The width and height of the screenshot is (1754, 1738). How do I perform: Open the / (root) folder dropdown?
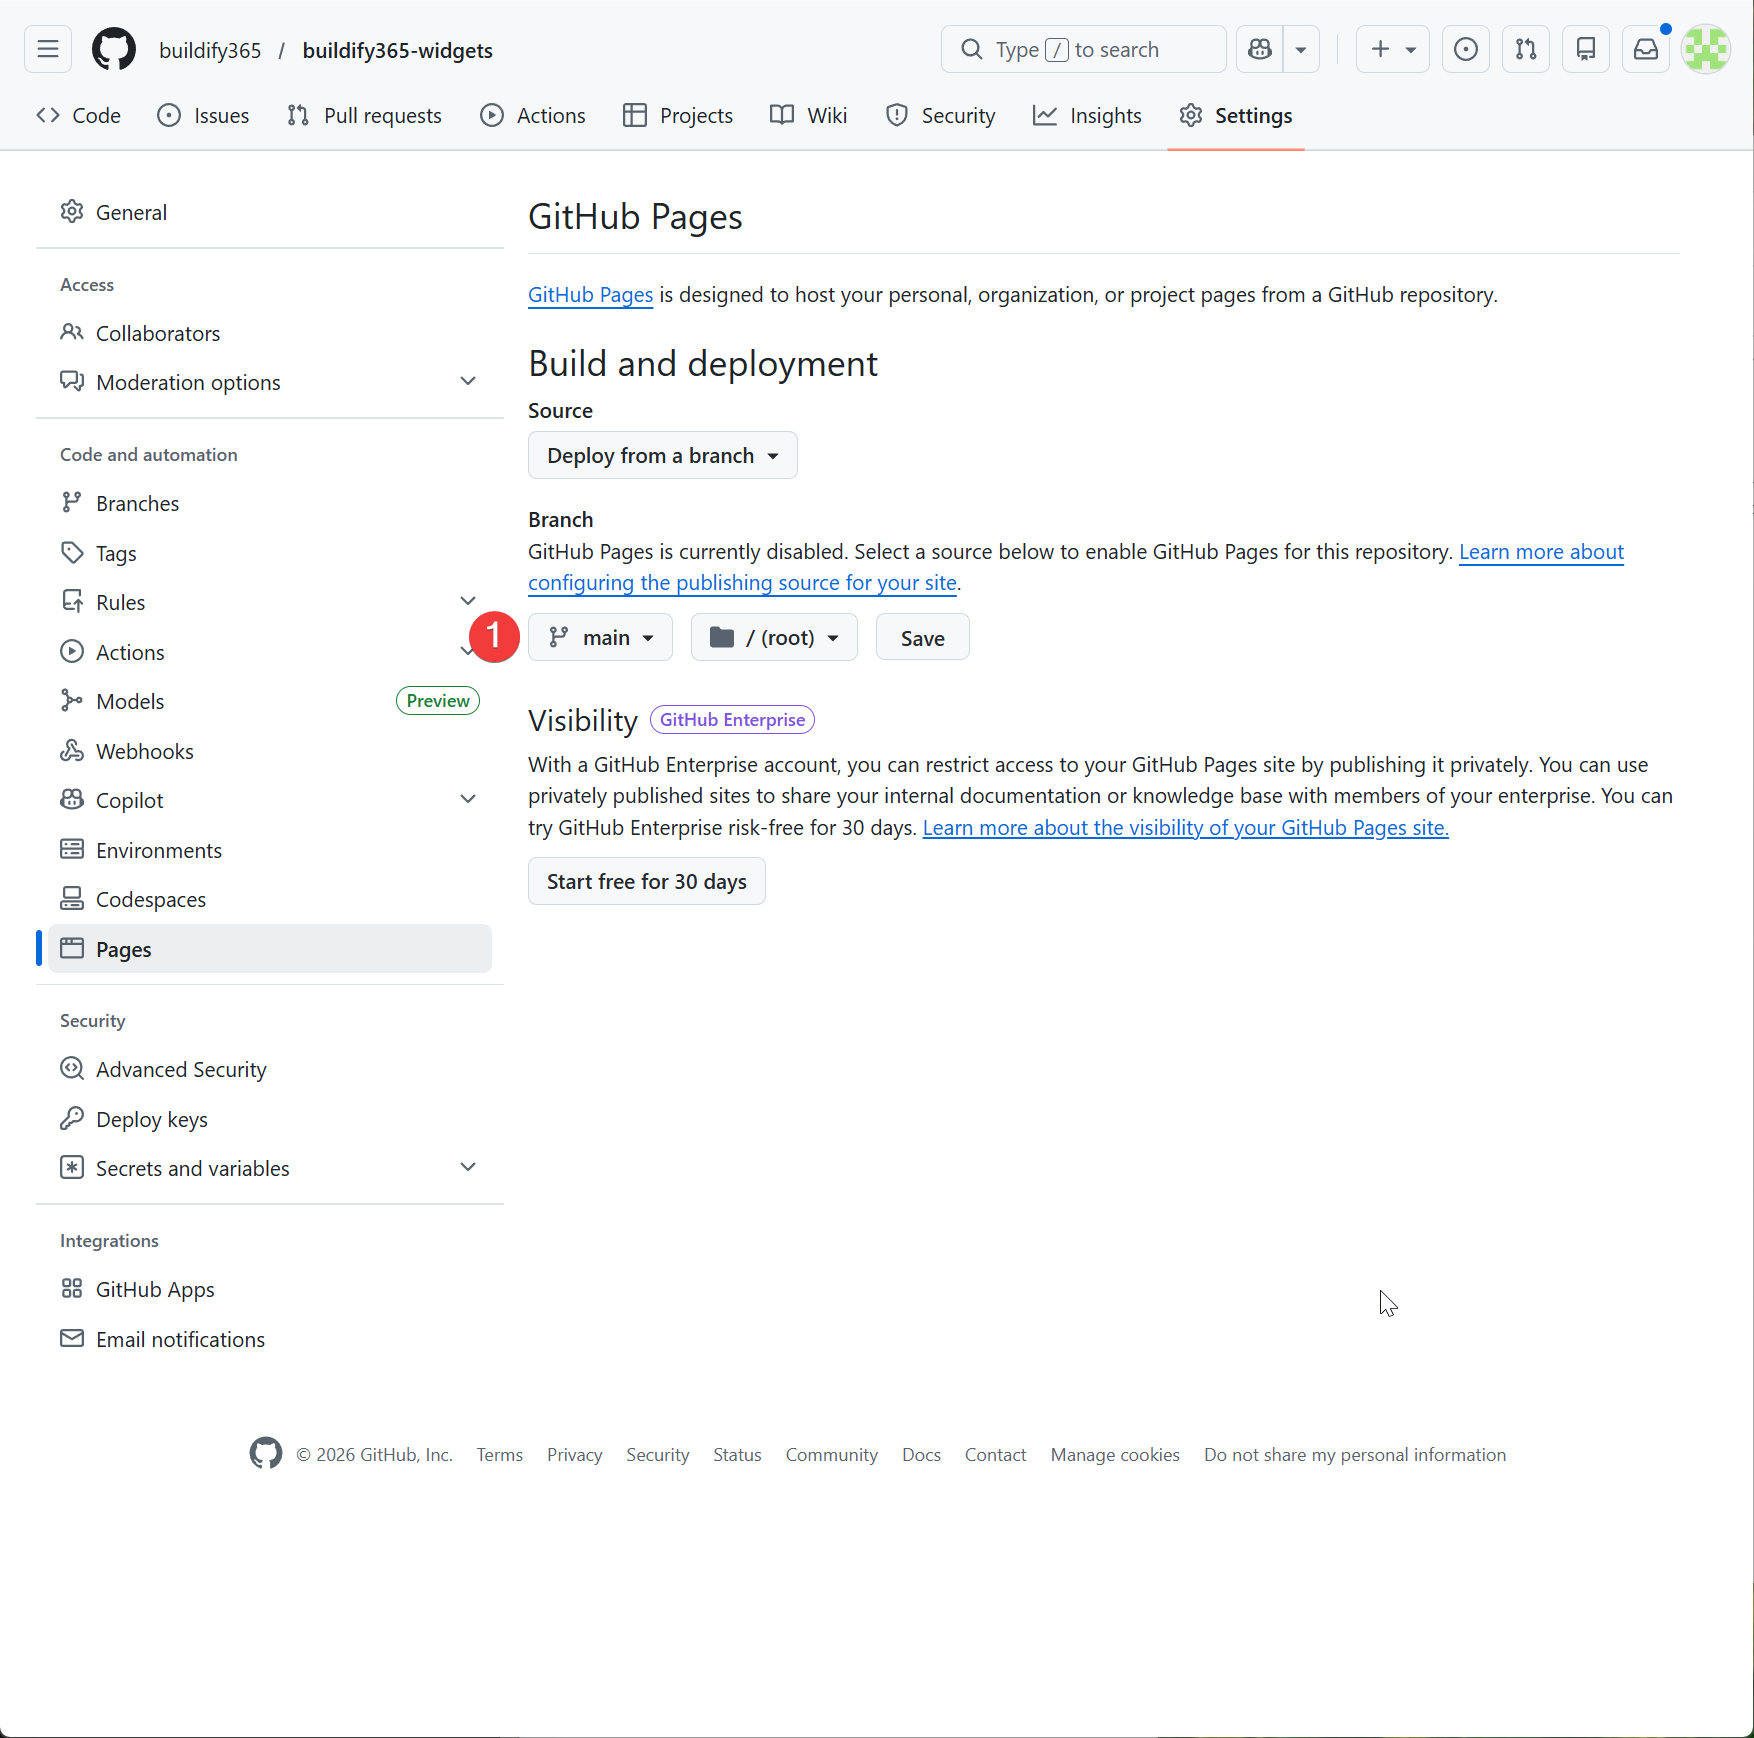(774, 638)
